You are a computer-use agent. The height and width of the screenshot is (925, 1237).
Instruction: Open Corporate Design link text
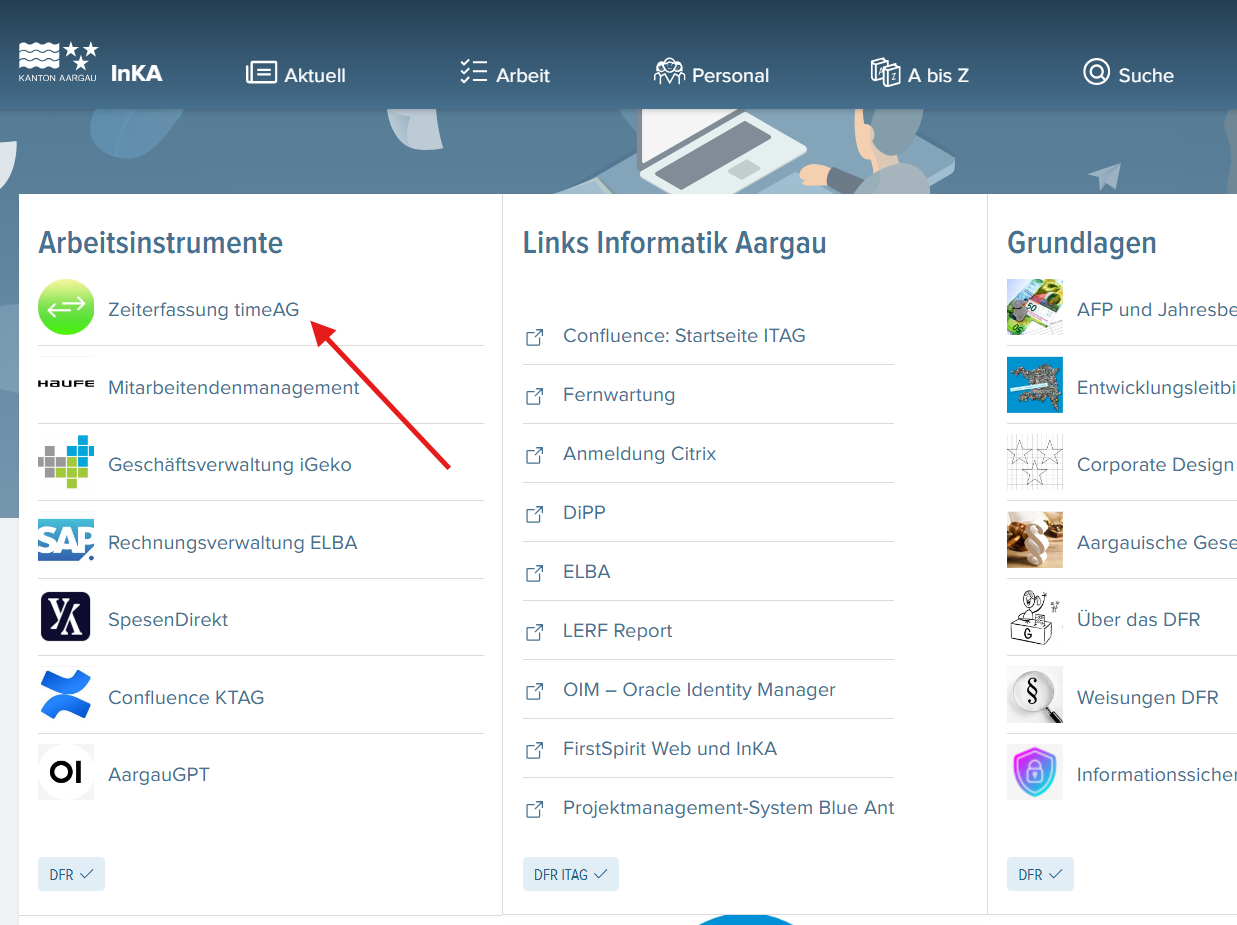click(x=1155, y=465)
